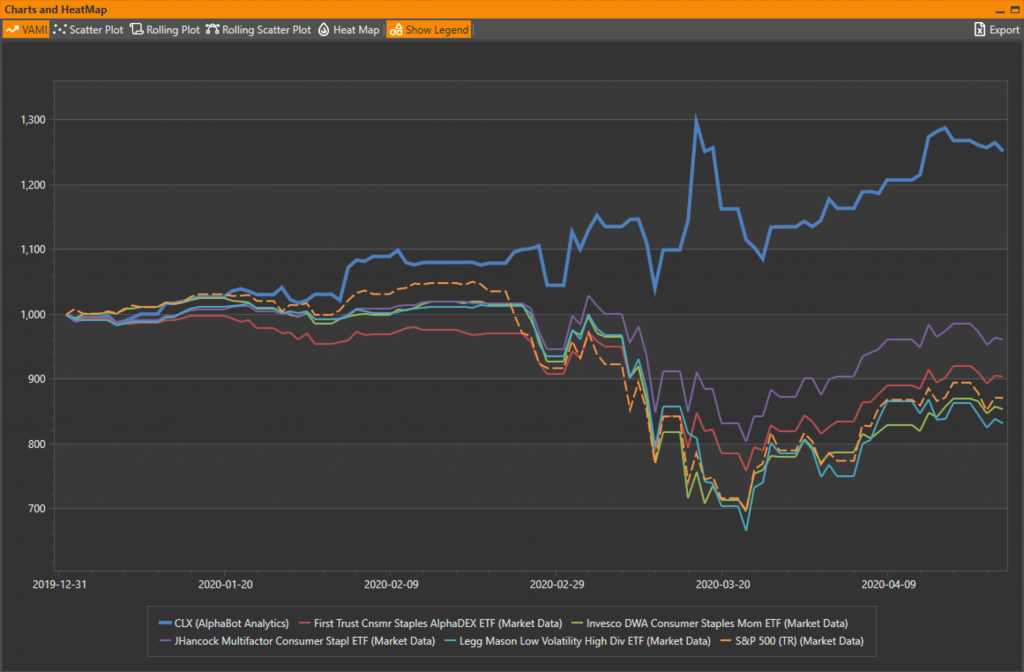Switch to the VAMI chart view
The height and width of the screenshot is (672, 1024).
tap(26, 30)
